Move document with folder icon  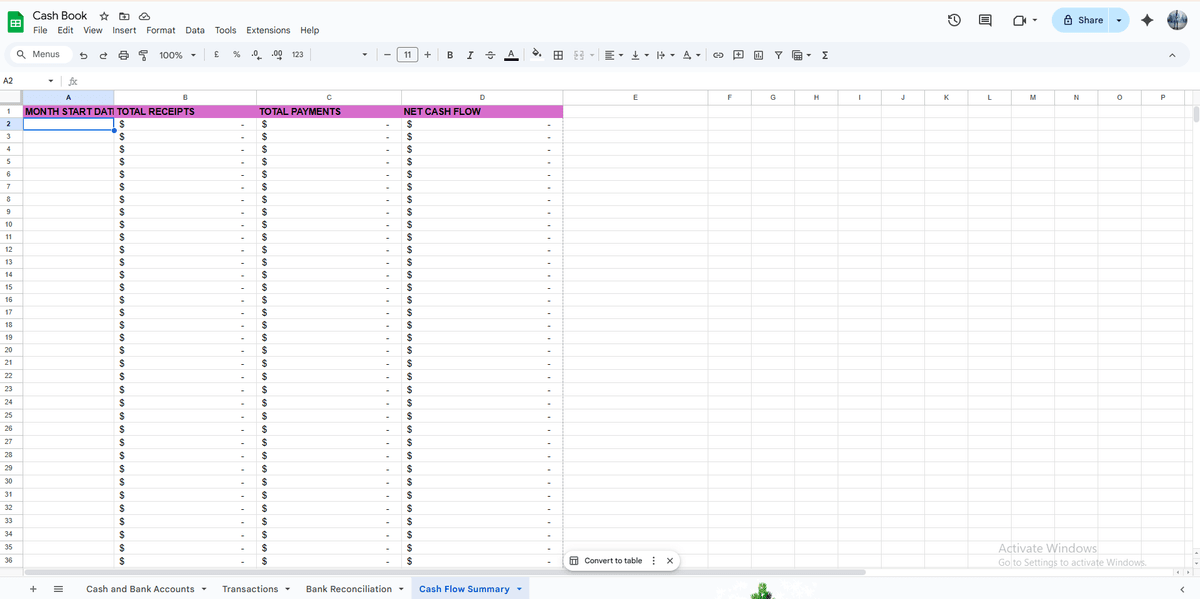[124, 16]
